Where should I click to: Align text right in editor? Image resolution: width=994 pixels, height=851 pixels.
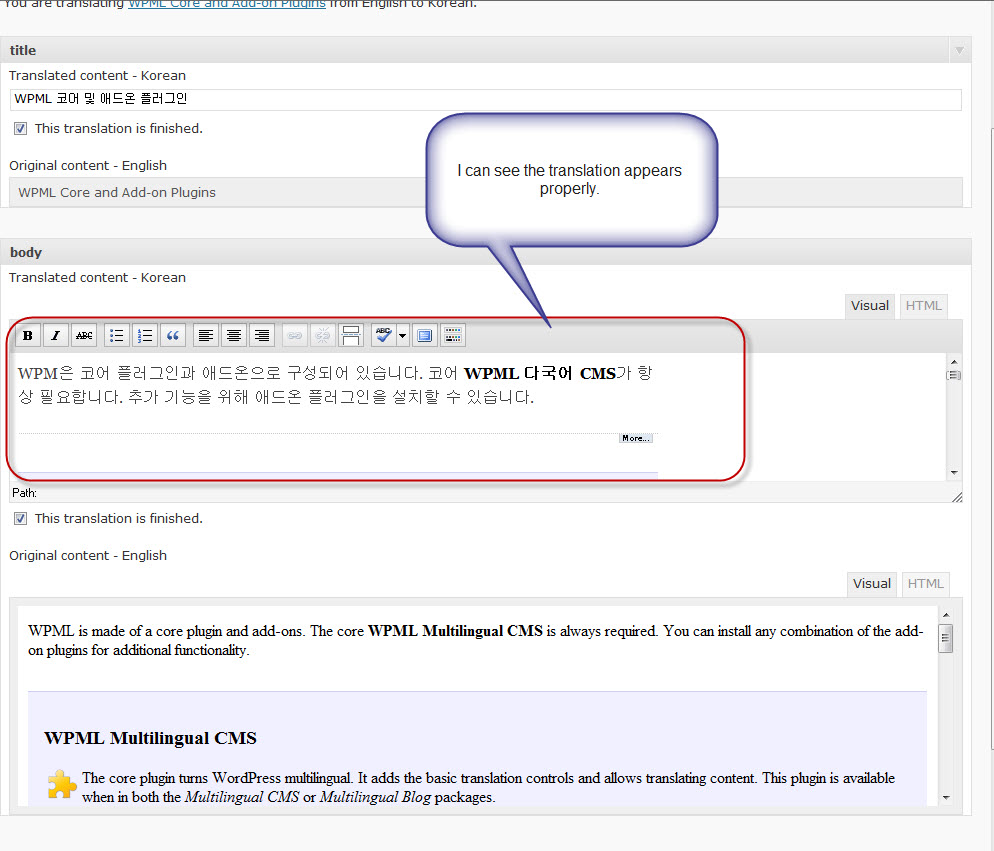261,335
